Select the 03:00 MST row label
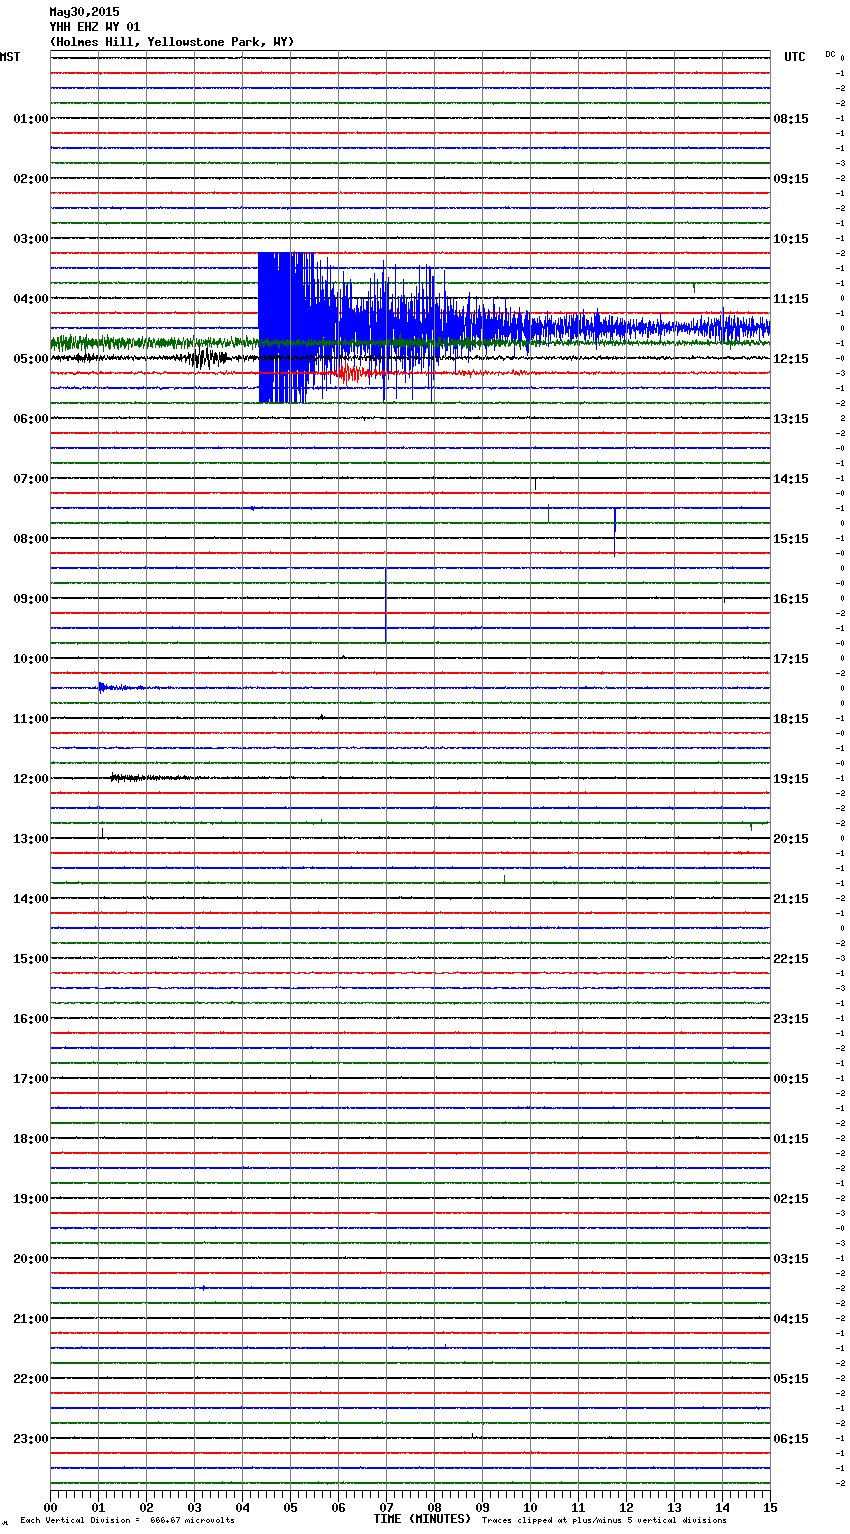 point(31,239)
